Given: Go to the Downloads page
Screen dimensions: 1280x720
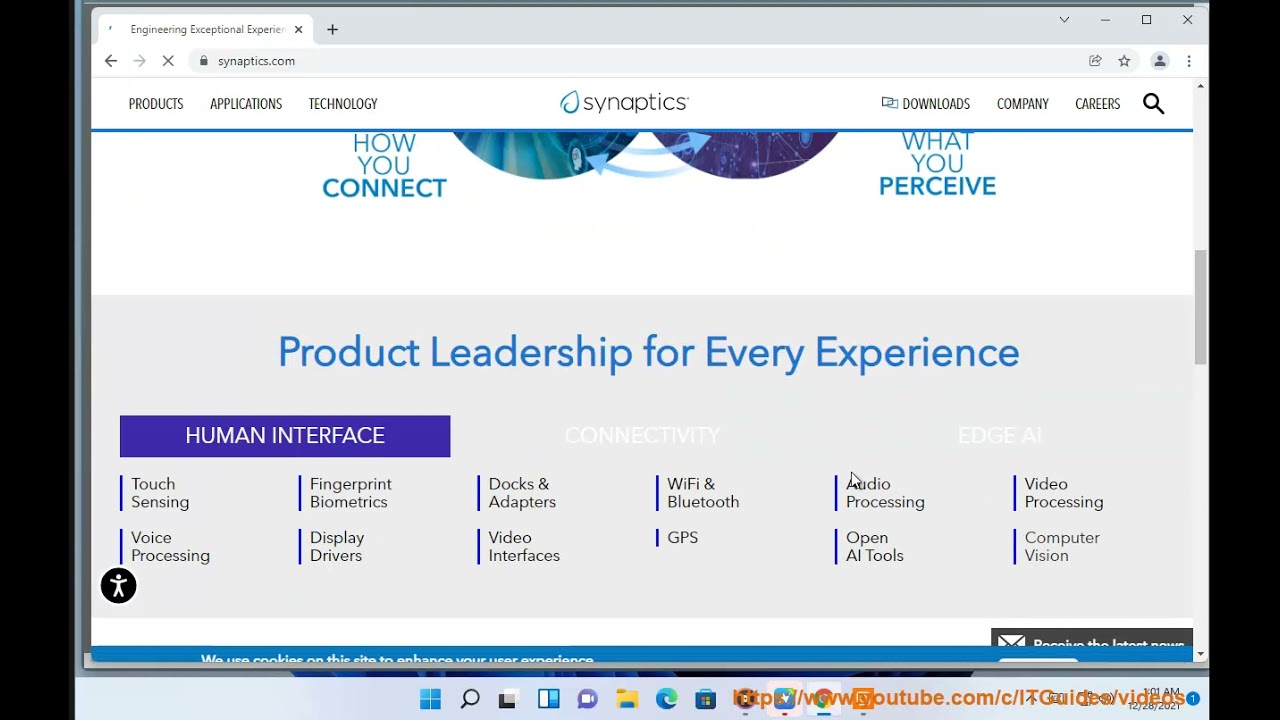Looking at the screenshot, I should click(x=926, y=104).
